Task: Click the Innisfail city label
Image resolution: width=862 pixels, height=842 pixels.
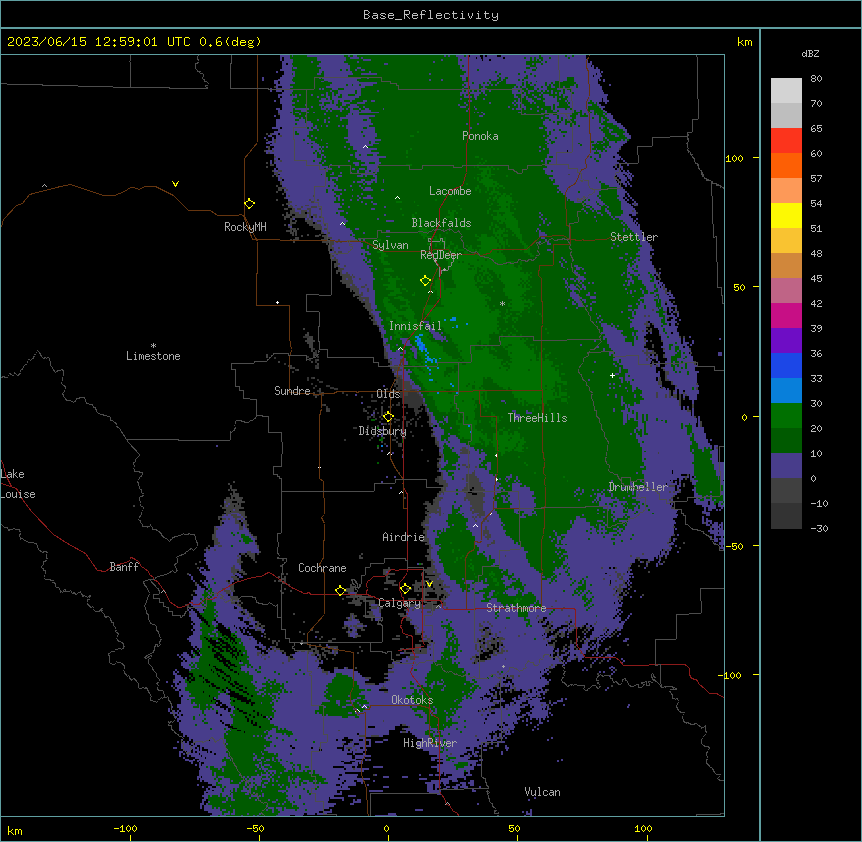Action: [x=415, y=326]
